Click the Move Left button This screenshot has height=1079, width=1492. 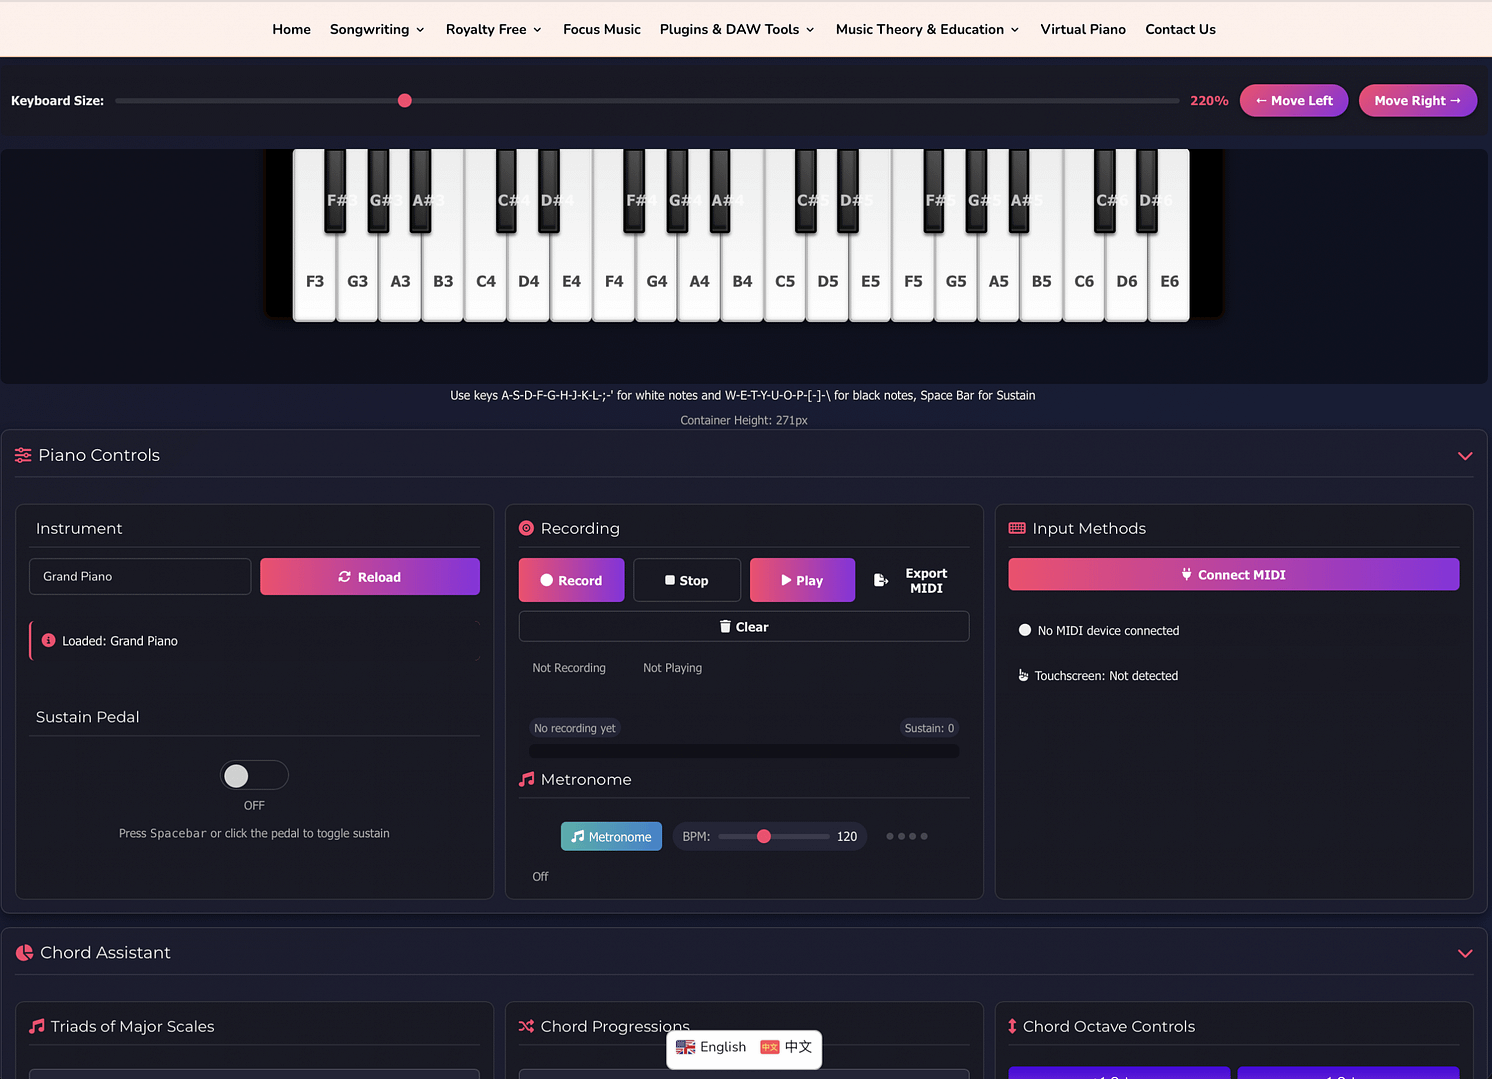coord(1294,100)
